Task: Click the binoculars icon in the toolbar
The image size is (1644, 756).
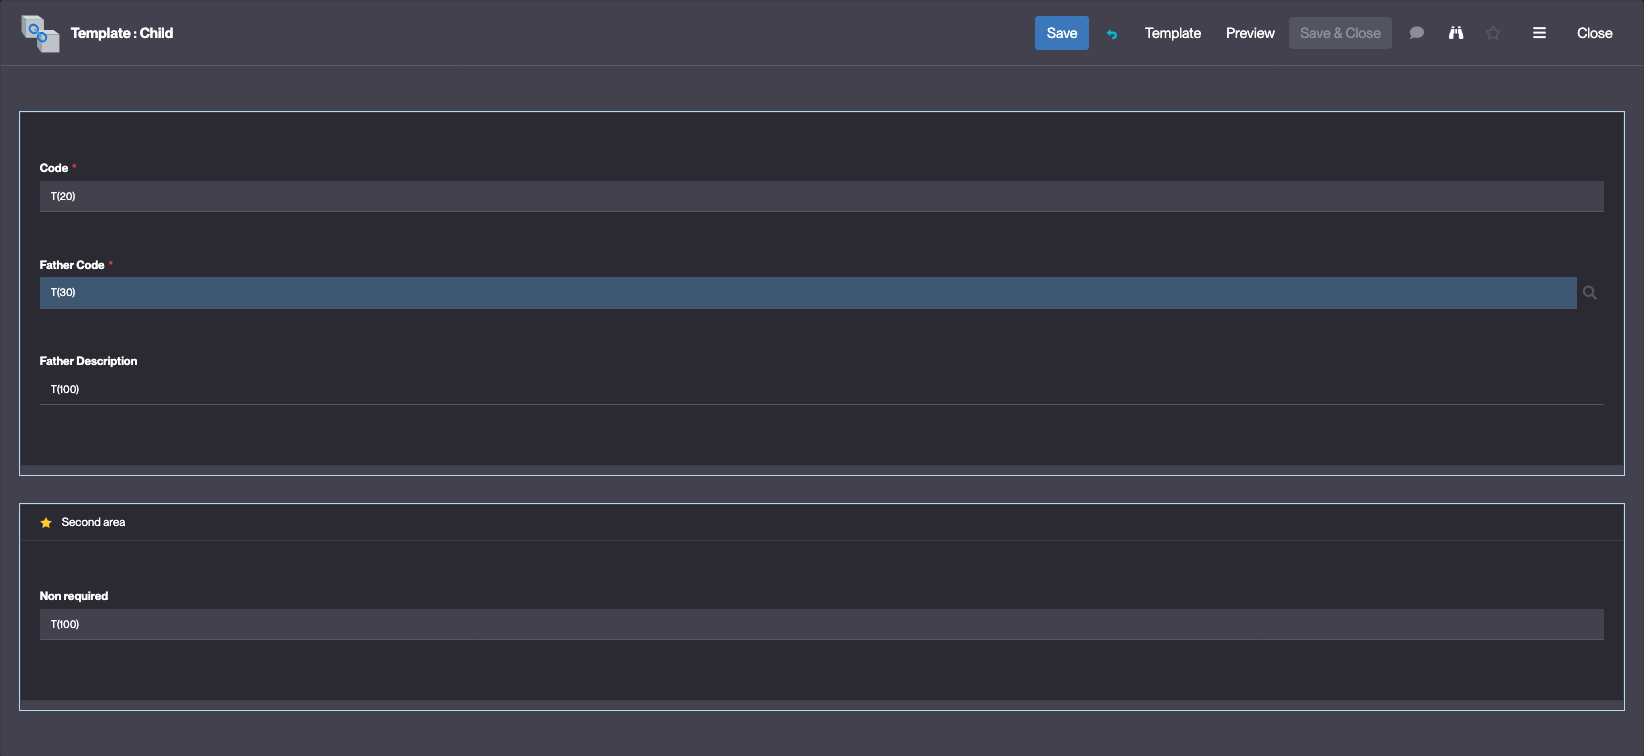Action: (1456, 33)
